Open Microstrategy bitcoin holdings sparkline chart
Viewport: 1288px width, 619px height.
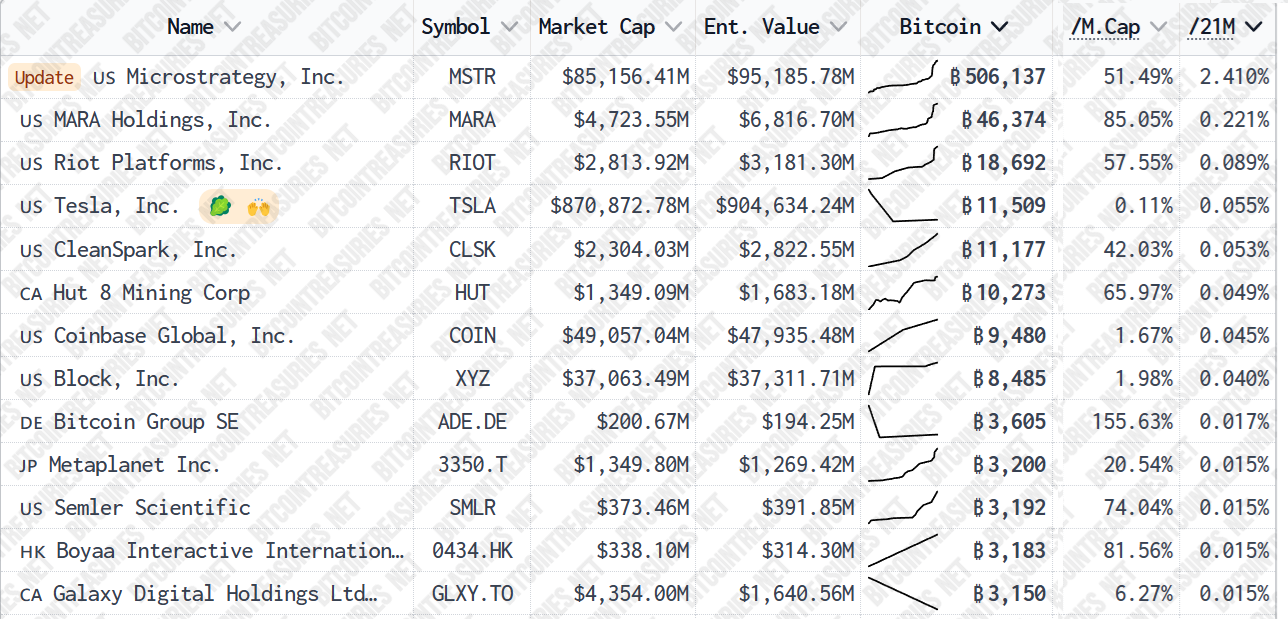pos(903,77)
